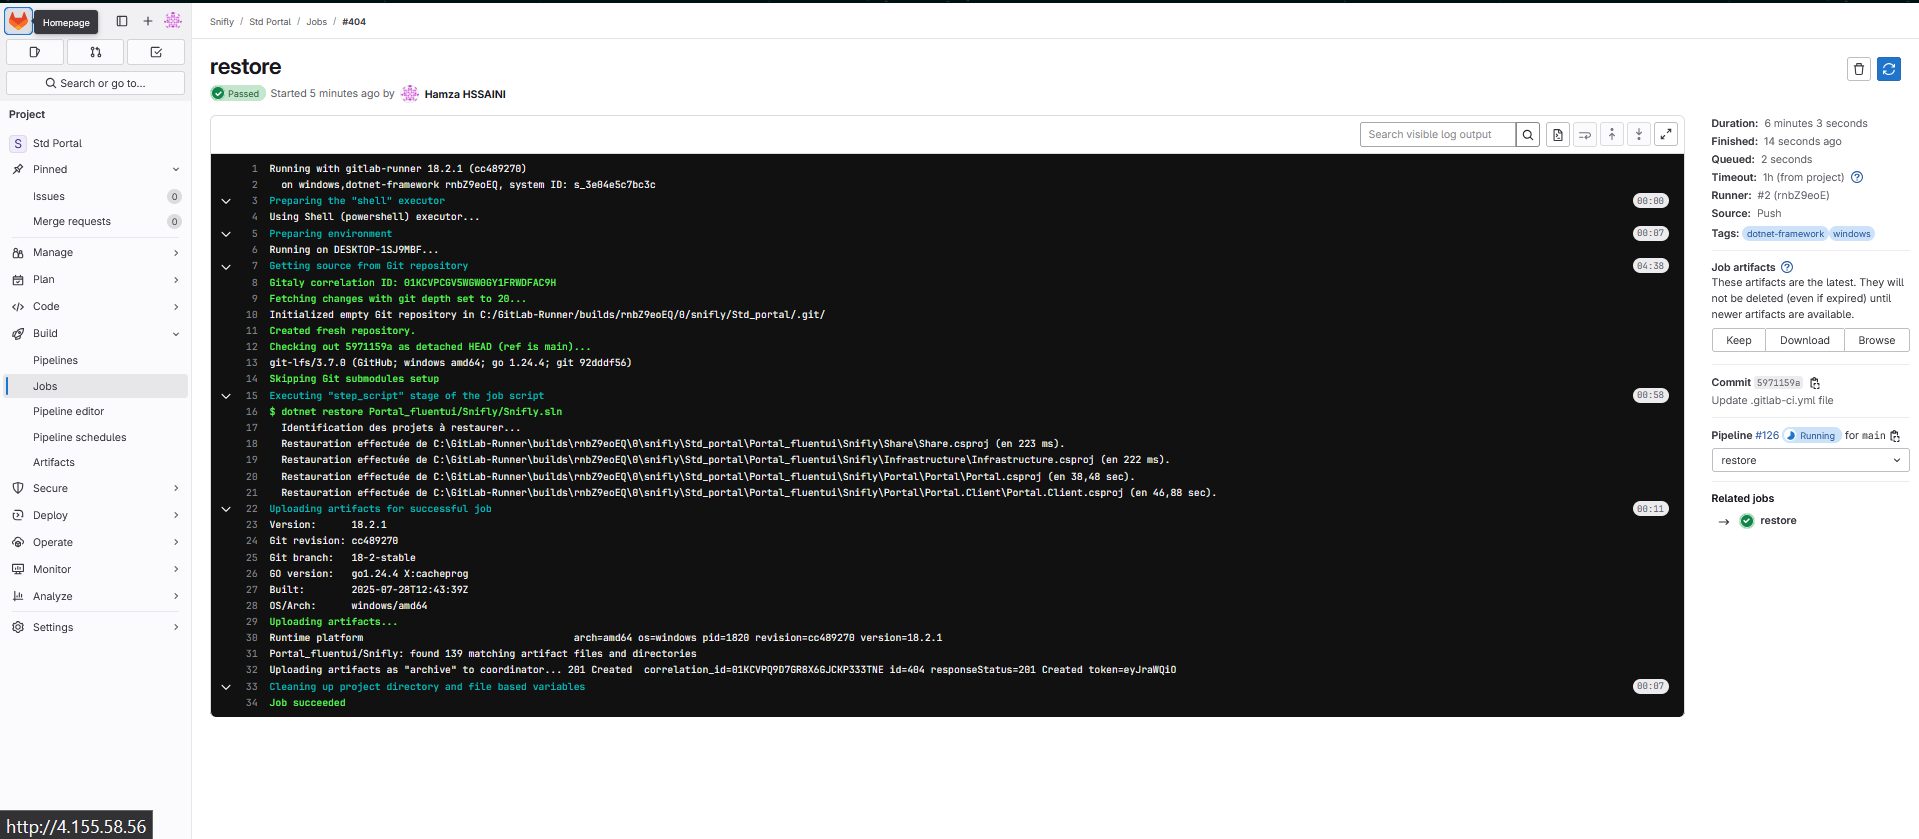The width and height of the screenshot is (1919, 839).
Task: Open the Timeout help question icon
Action: tap(1857, 178)
